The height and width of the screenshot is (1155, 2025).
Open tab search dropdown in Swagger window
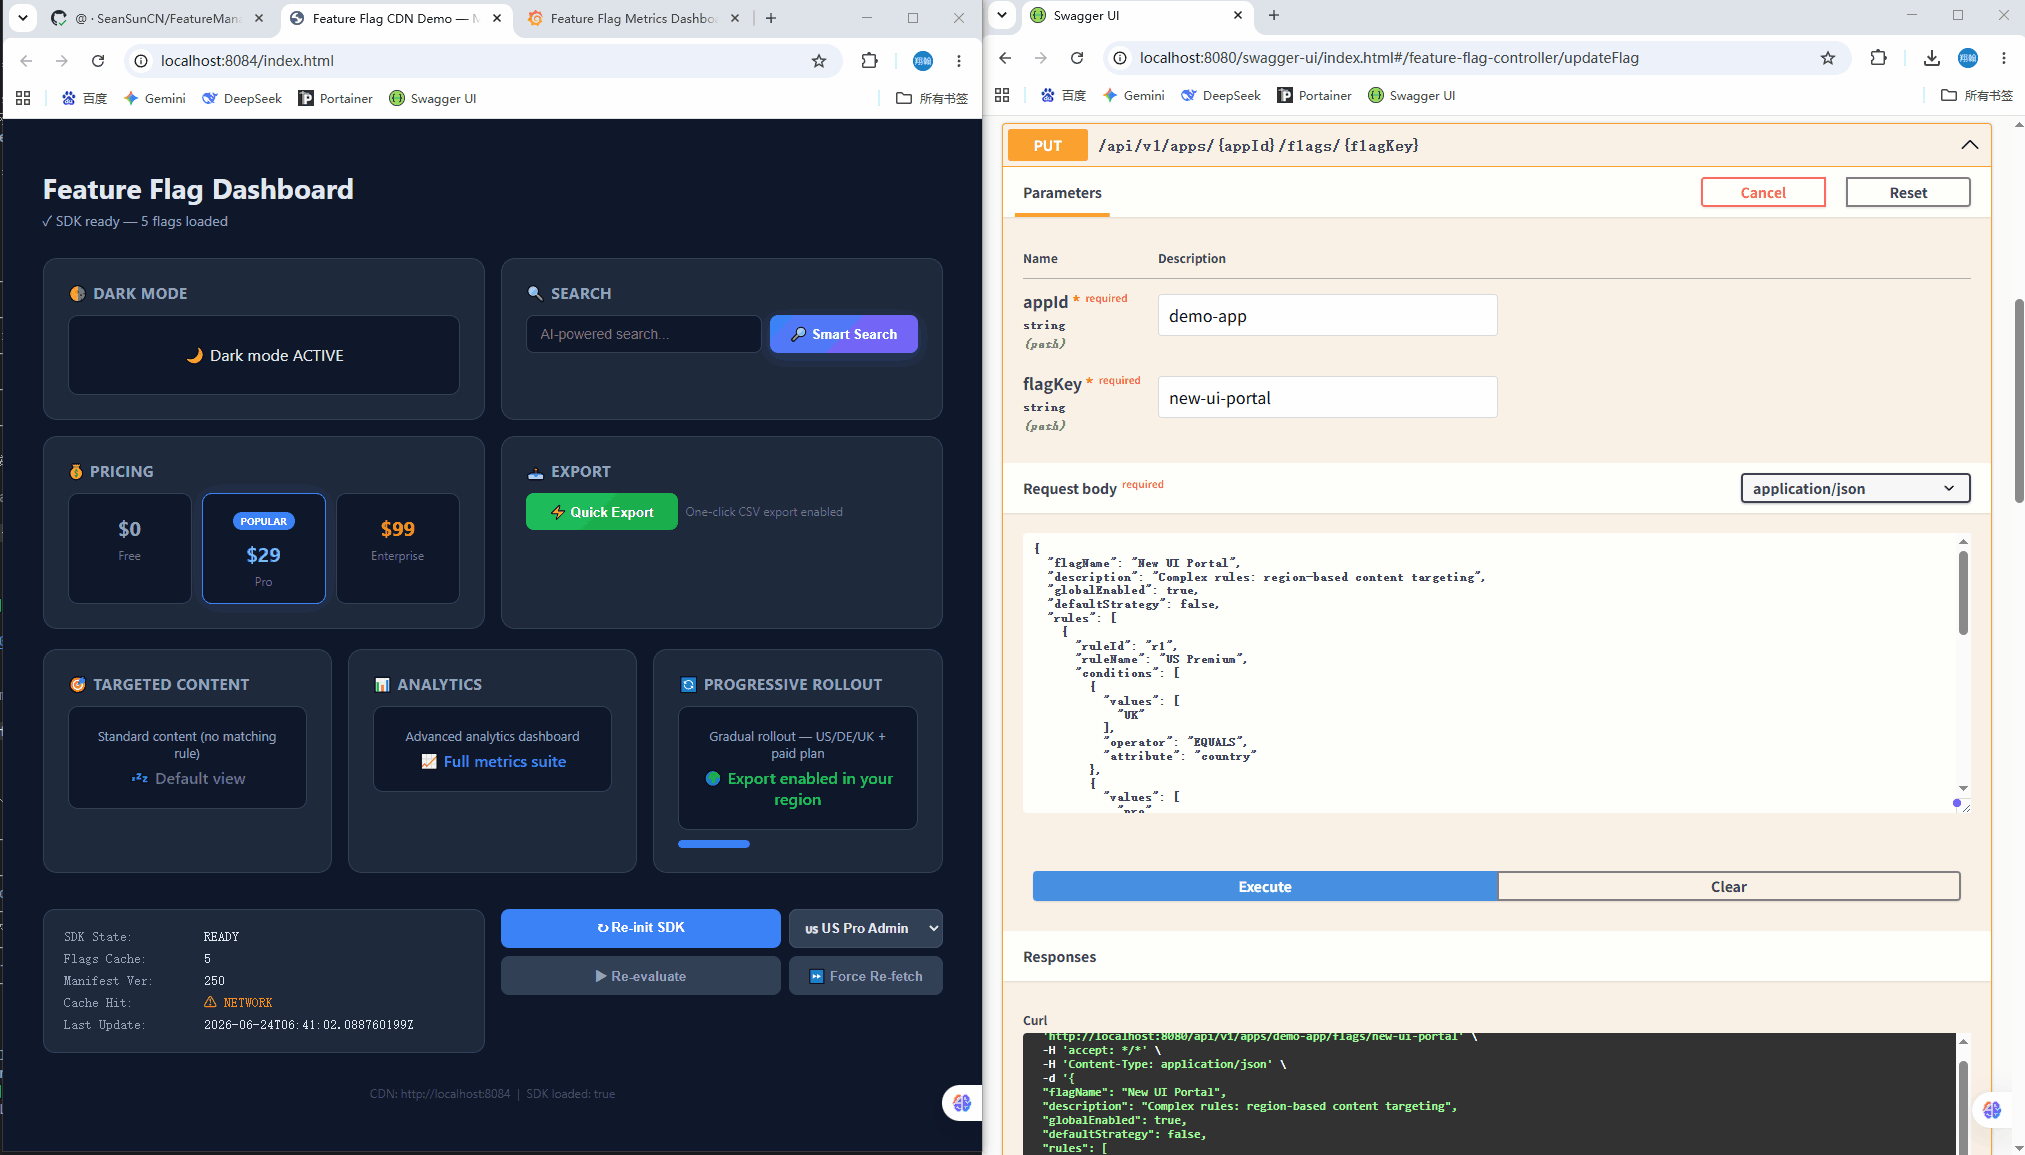click(1001, 15)
